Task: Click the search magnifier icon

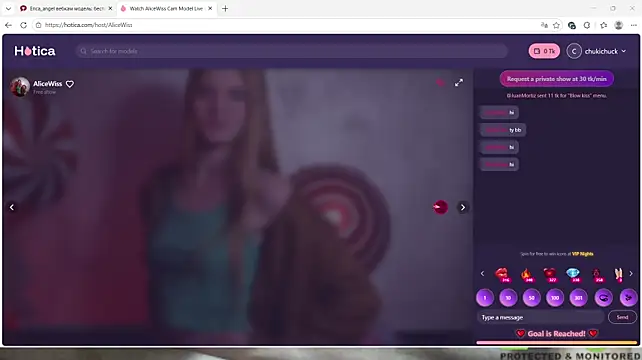Action: [x=84, y=51]
